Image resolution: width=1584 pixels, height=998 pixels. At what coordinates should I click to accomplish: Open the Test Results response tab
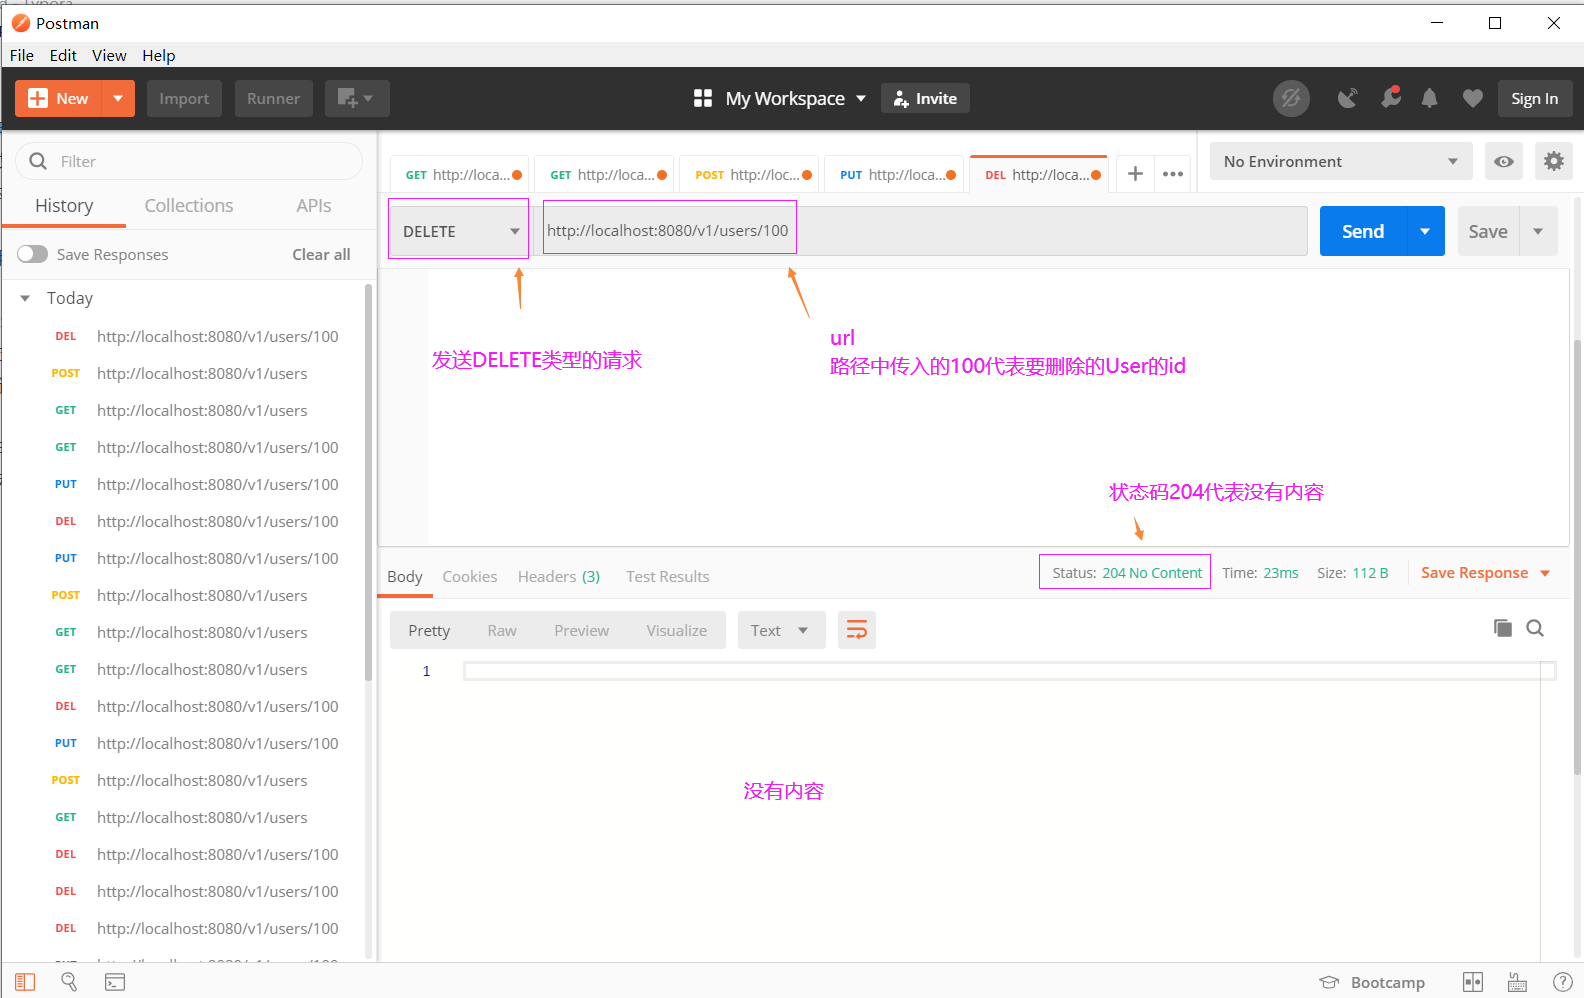[x=667, y=576]
